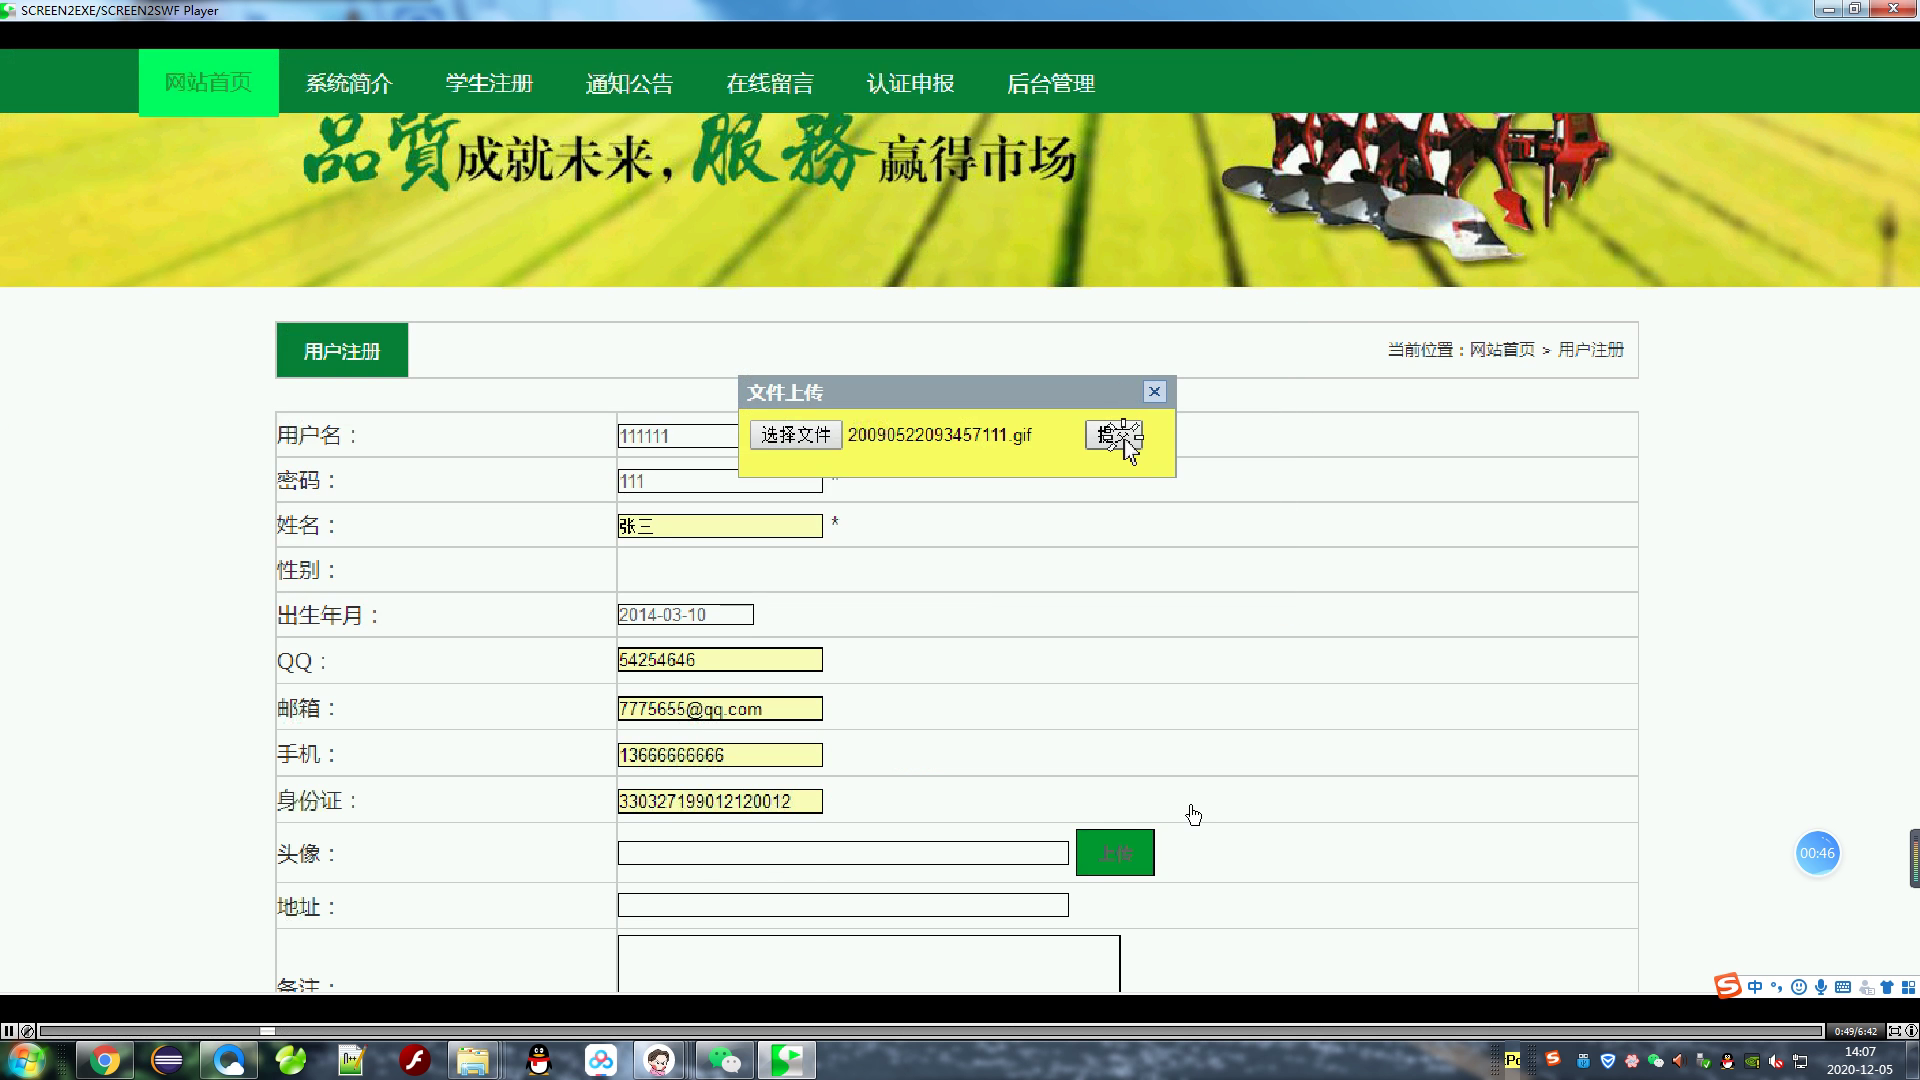Open the green Screen2SWF player taskbar icon
This screenshot has width=1920, height=1080.
[x=786, y=1060]
